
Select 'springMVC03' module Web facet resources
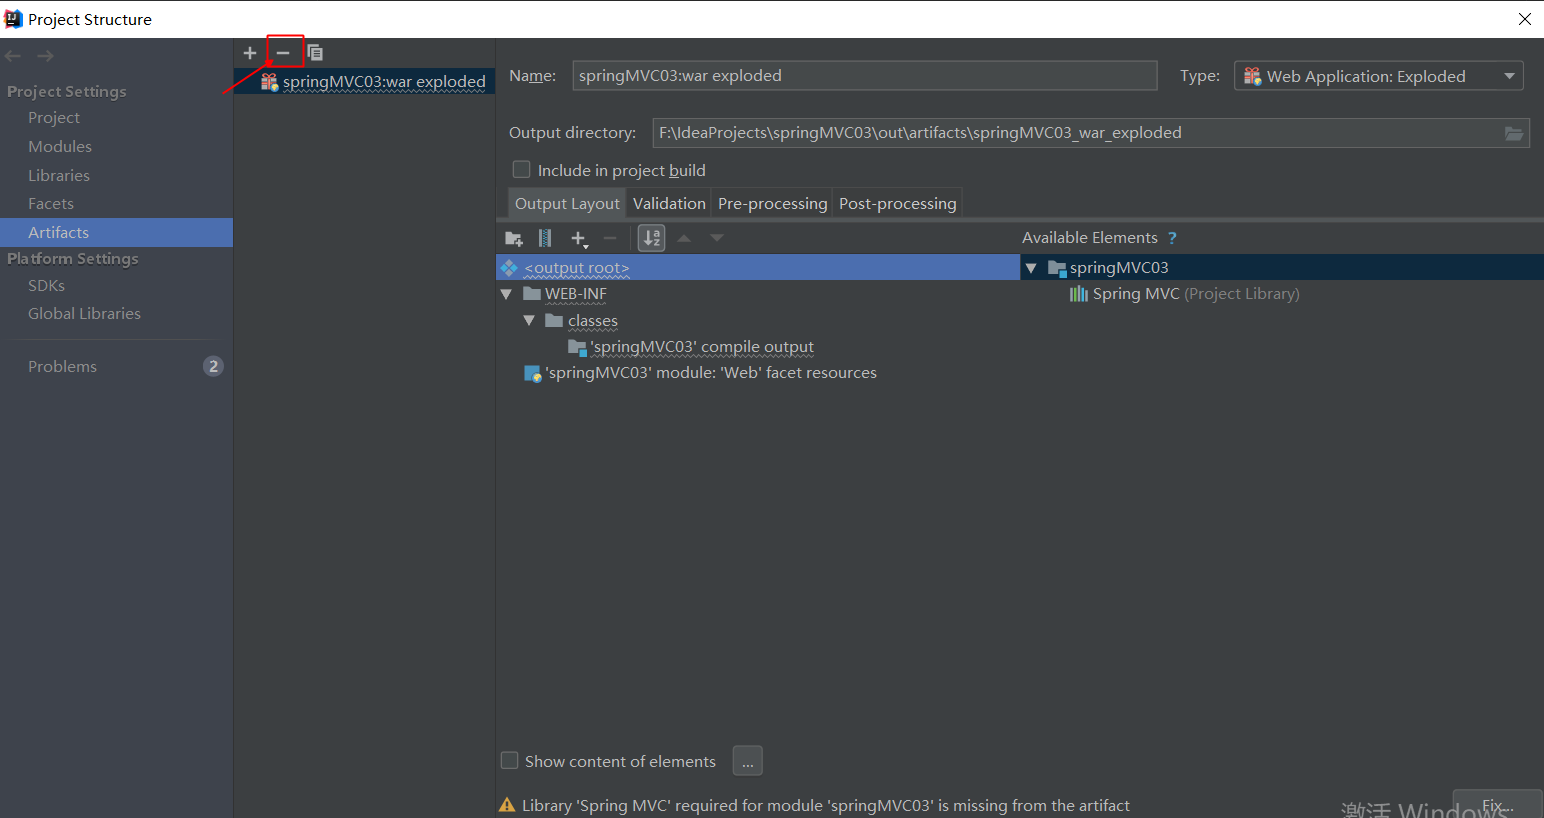[711, 373]
